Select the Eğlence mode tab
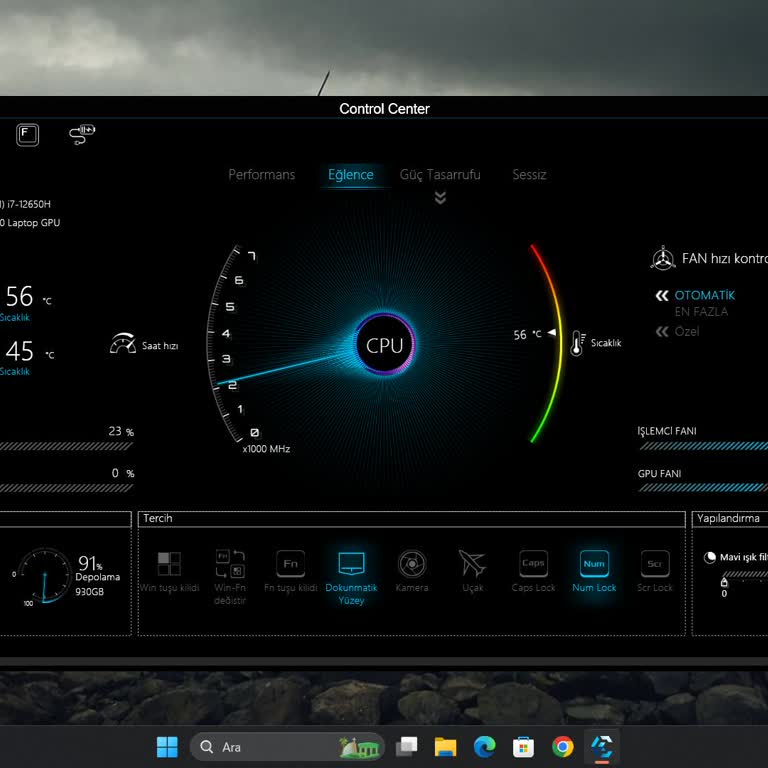Image resolution: width=768 pixels, height=768 pixels. pos(351,175)
